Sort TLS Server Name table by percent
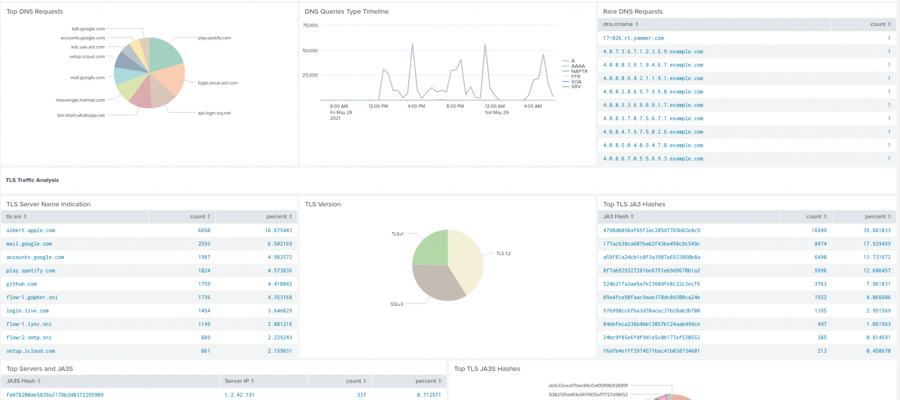 (x=279, y=216)
